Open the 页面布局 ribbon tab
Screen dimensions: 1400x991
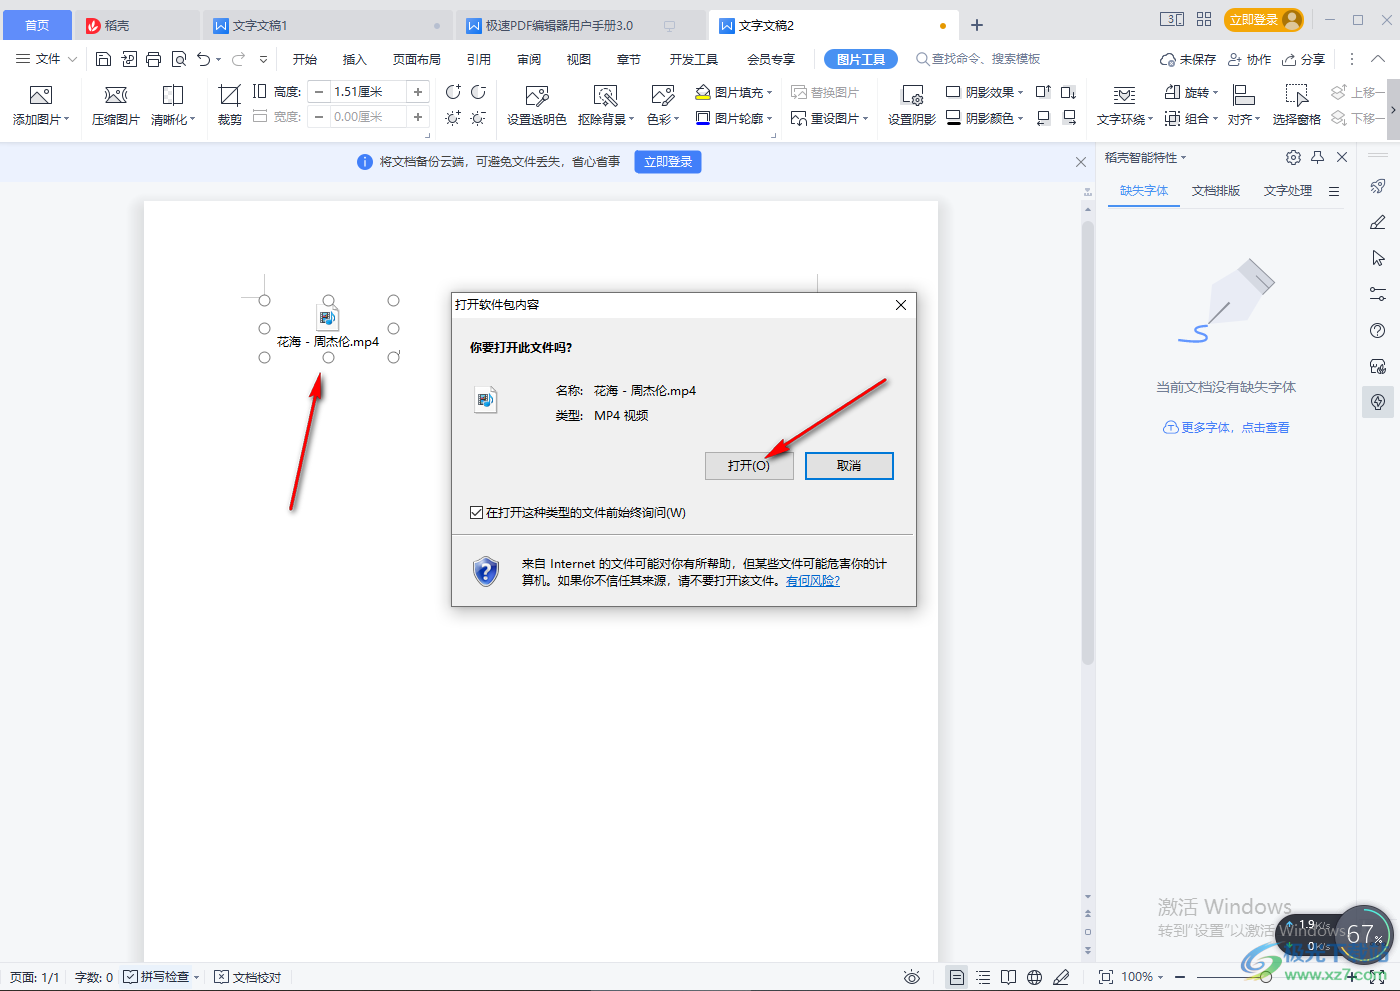pos(417,59)
